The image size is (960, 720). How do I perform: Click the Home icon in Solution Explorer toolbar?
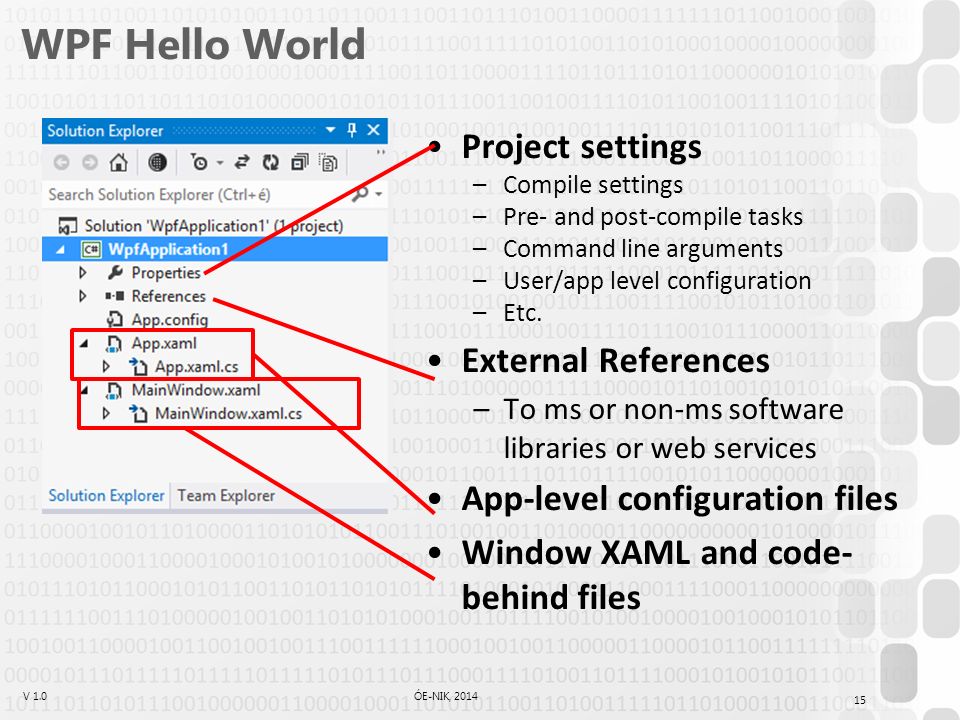[119, 162]
